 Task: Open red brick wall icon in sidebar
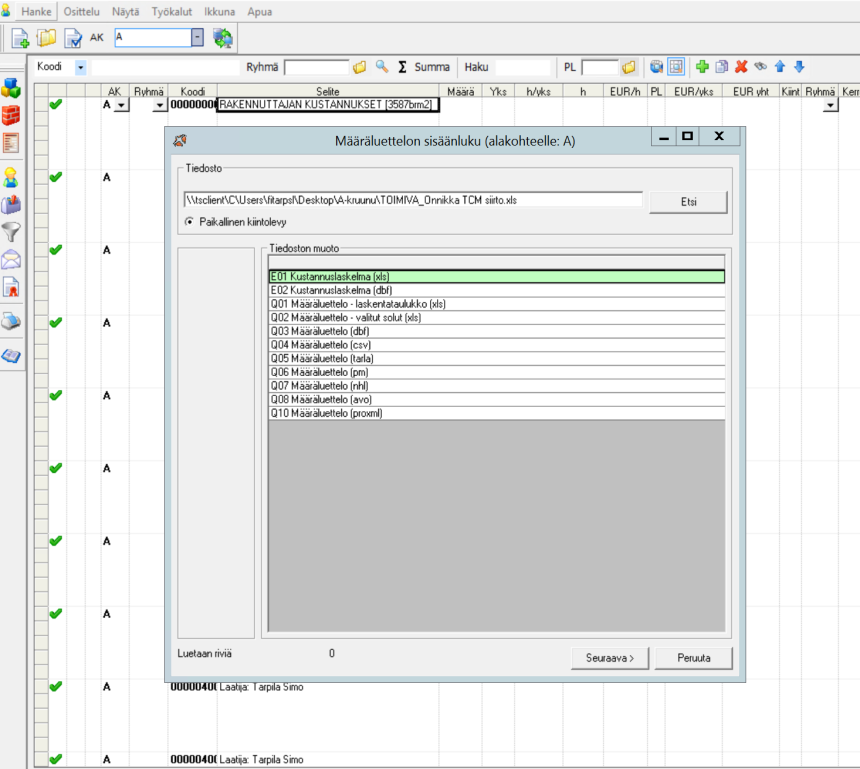pos(11,115)
